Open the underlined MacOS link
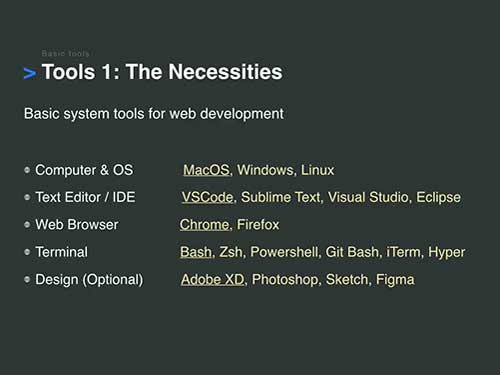This screenshot has width=500, height=375. coord(206,170)
